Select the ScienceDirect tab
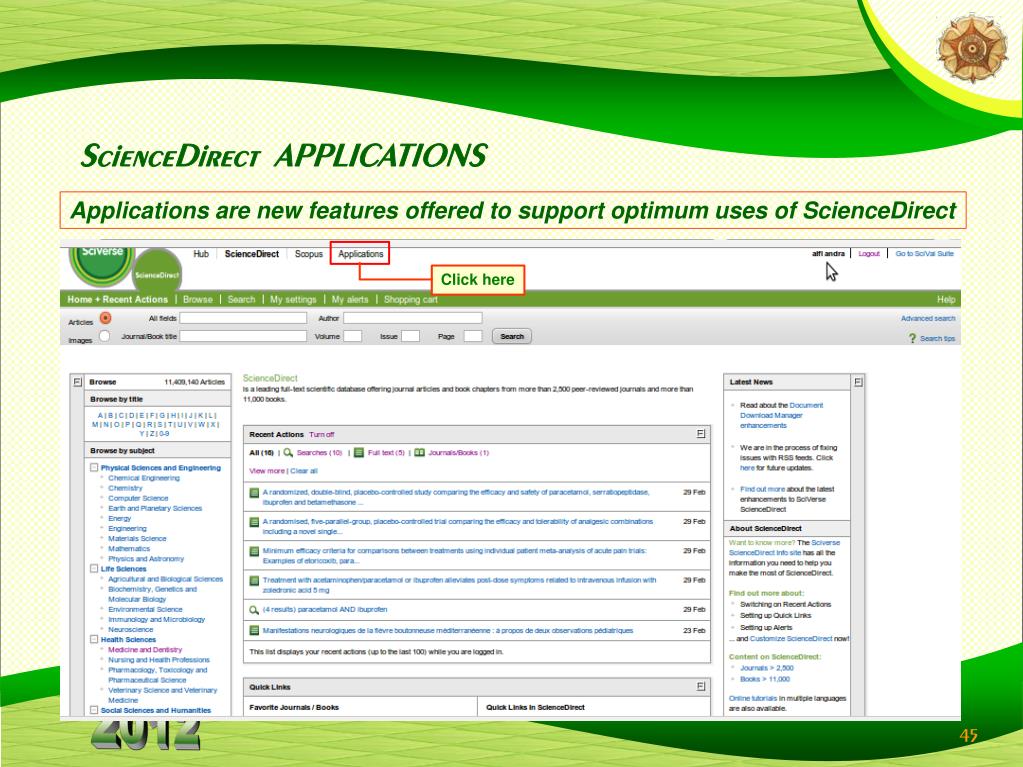 (252, 254)
